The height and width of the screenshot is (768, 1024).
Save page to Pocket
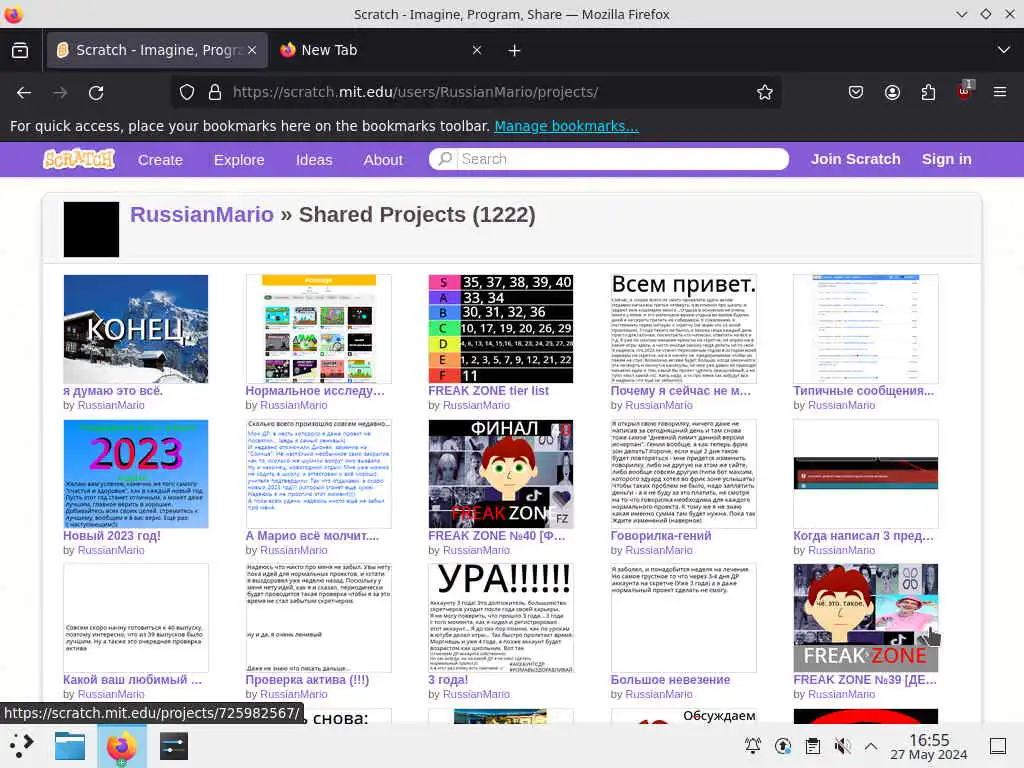[856, 92]
